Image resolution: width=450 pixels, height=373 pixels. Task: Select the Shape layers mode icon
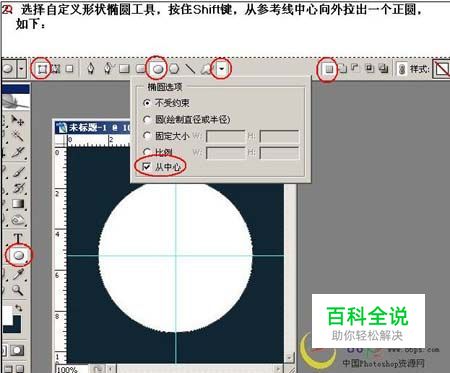[x=41, y=69]
